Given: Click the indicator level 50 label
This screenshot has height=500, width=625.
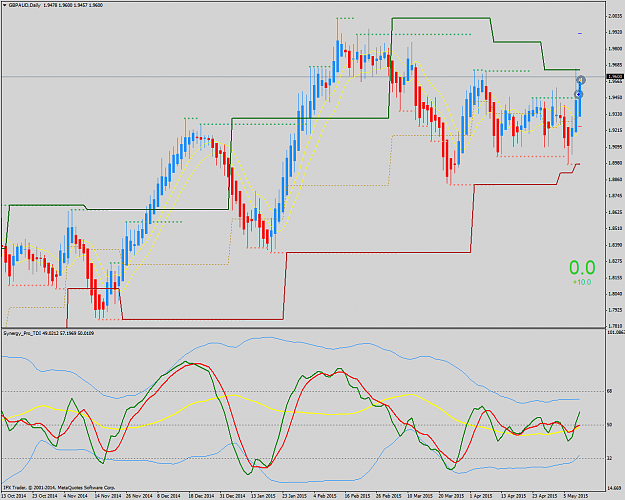Looking at the screenshot, I should coord(609,425).
